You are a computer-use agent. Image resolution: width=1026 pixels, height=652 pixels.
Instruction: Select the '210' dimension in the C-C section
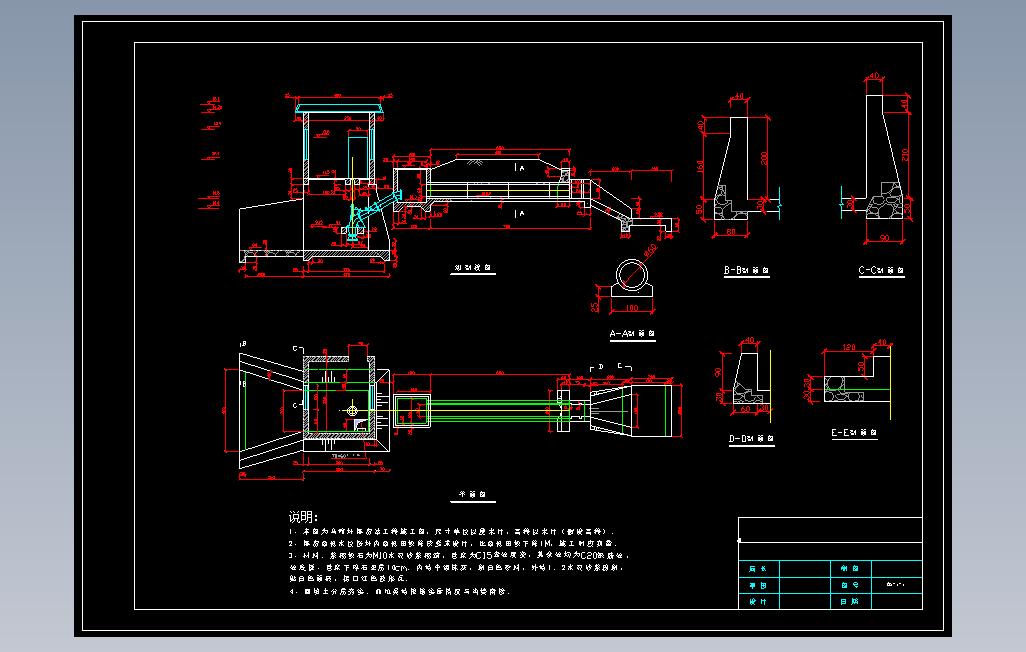(x=905, y=154)
